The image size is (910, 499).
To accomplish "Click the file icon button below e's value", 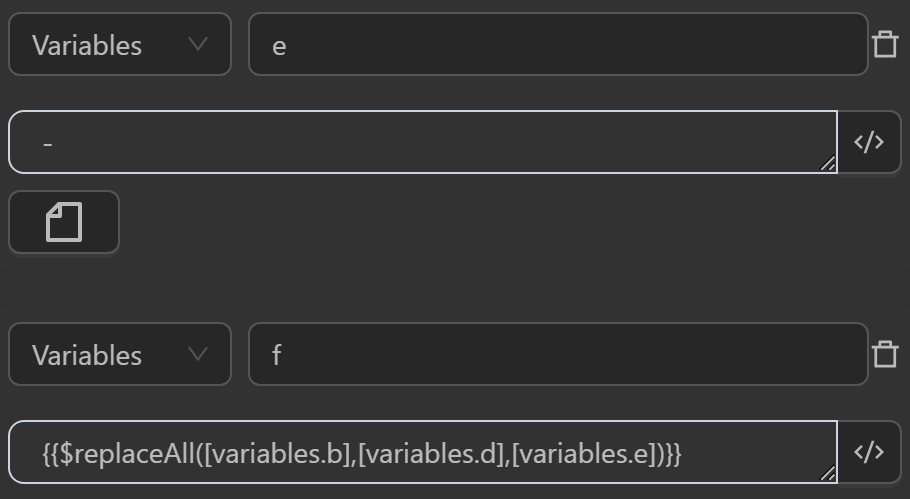I will point(64,222).
